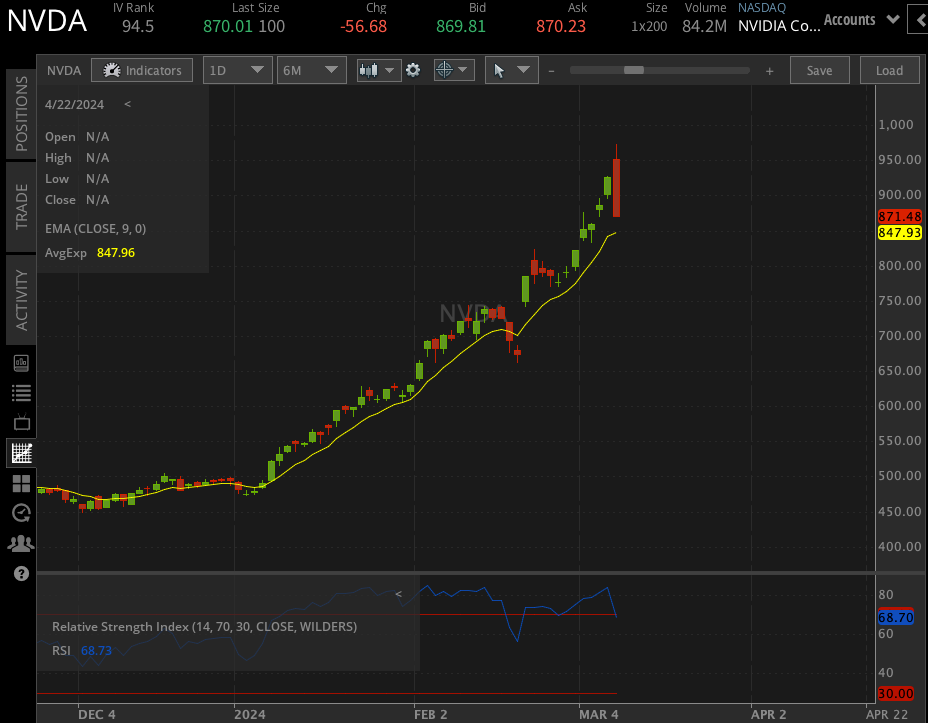
Task: Adjust the chart zoom slider
Action: pos(634,70)
